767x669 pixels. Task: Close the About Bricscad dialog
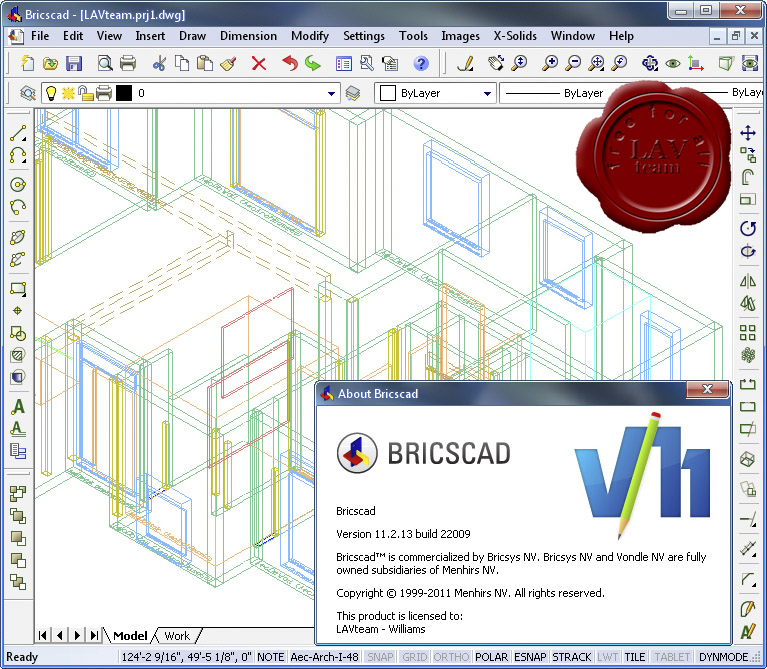click(707, 389)
